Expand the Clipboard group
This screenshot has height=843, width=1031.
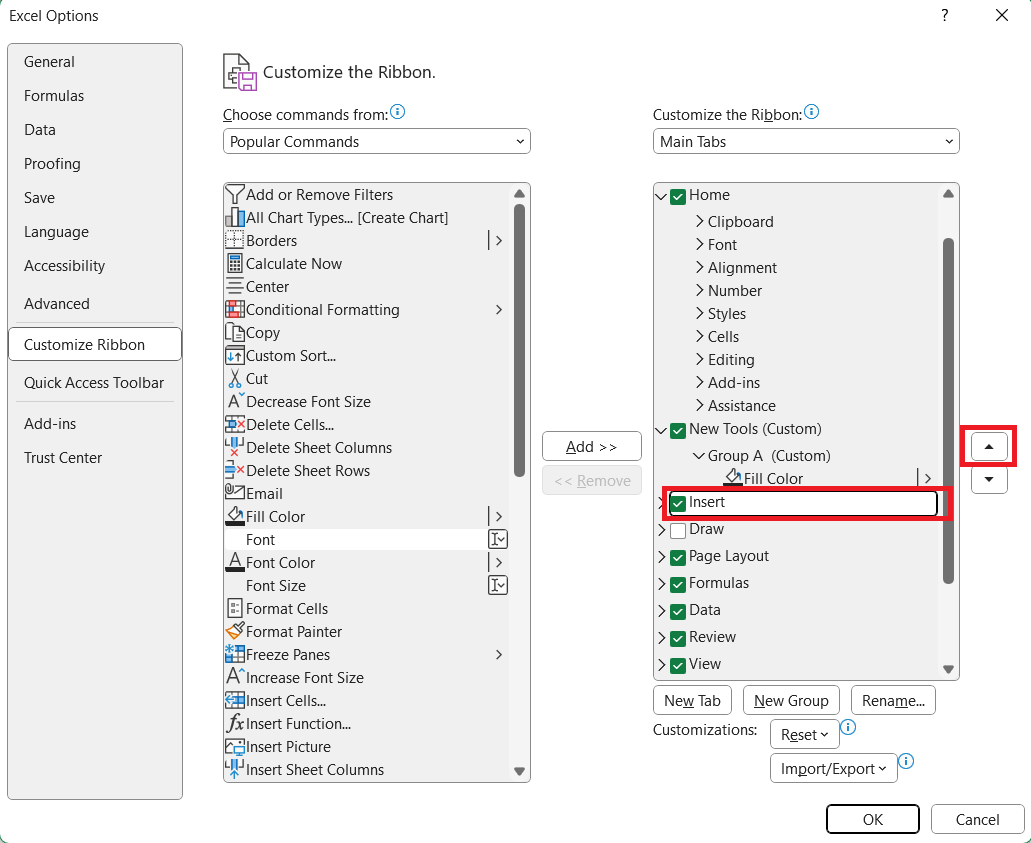click(700, 222)
